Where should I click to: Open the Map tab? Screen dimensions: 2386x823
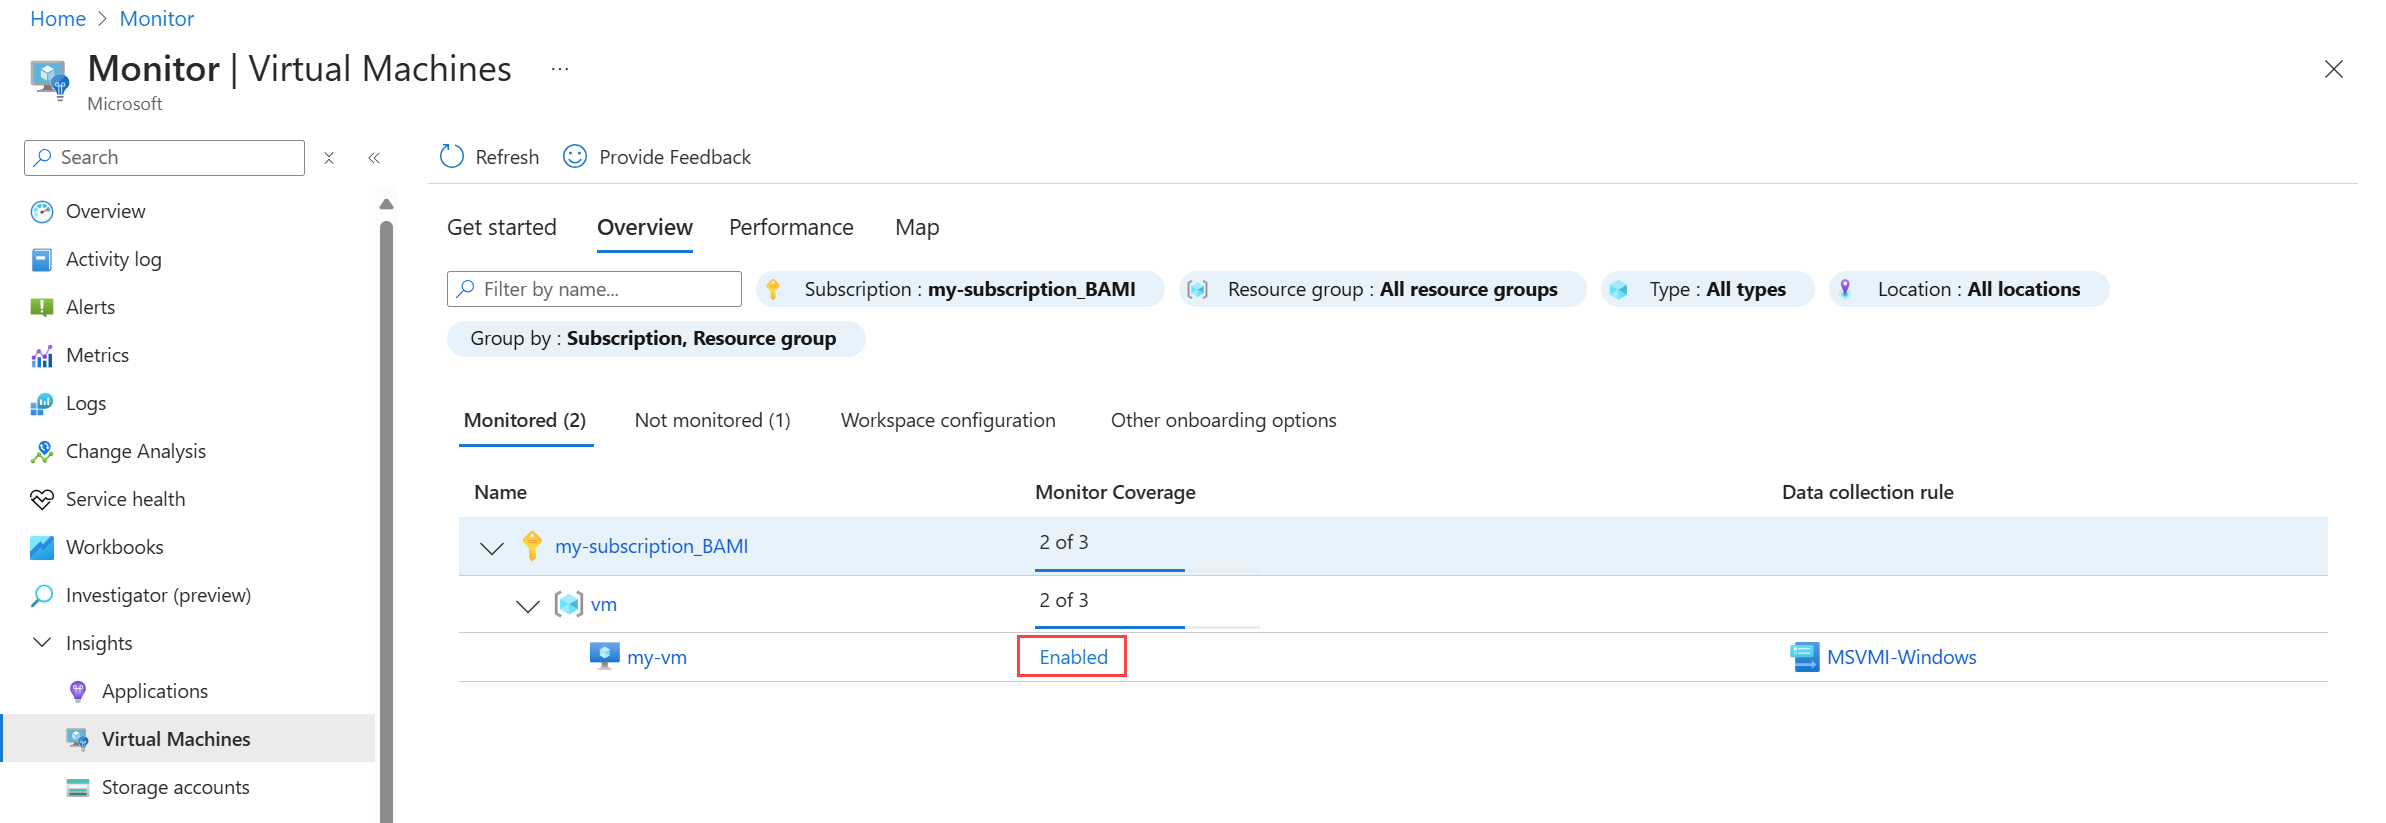click(x=917, y=228)
